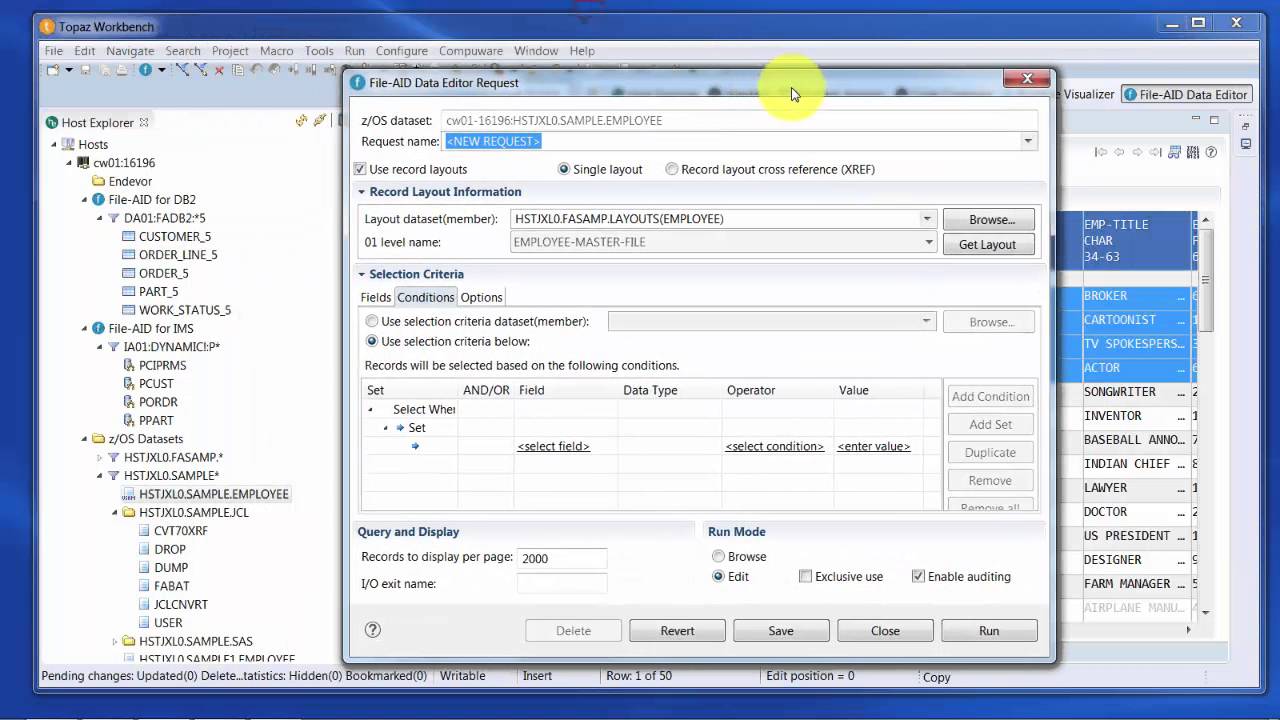Click the filter toolbar icon left of the second filter
This screenshot has width=1280, height=720.
pyautogui.click(x=182, y=70)
